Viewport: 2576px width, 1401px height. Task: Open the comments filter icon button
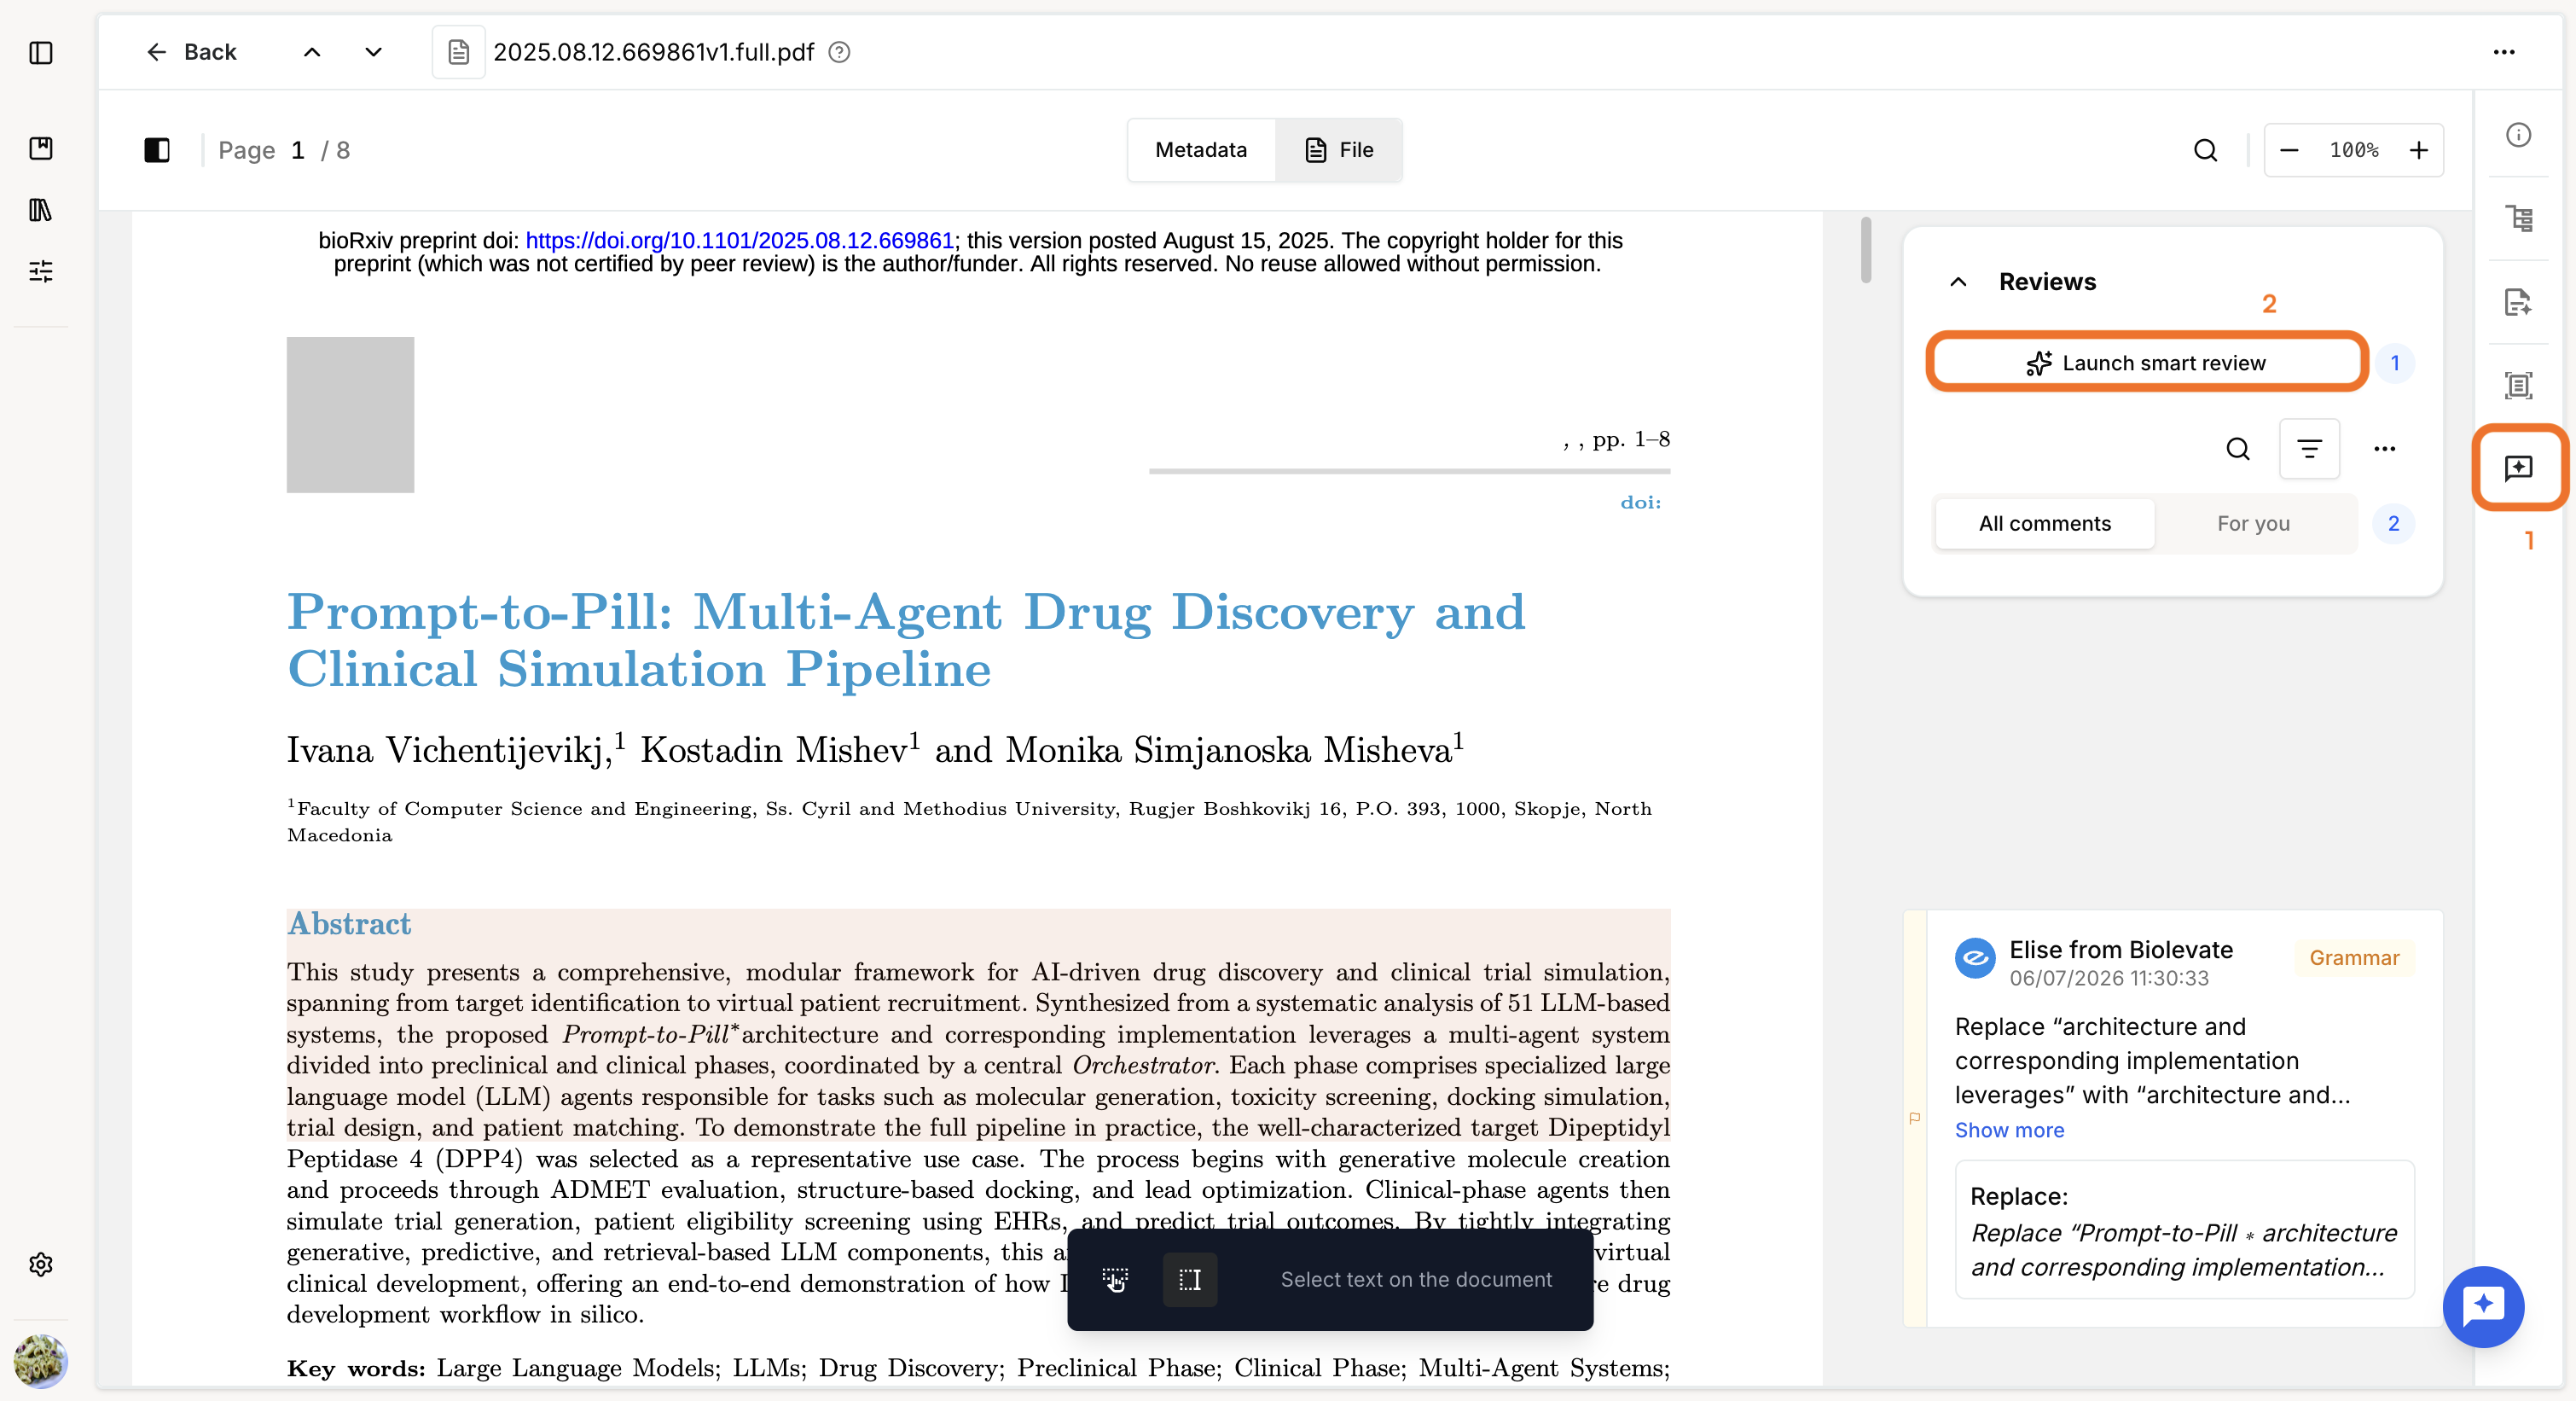[x=2309, y=449]
